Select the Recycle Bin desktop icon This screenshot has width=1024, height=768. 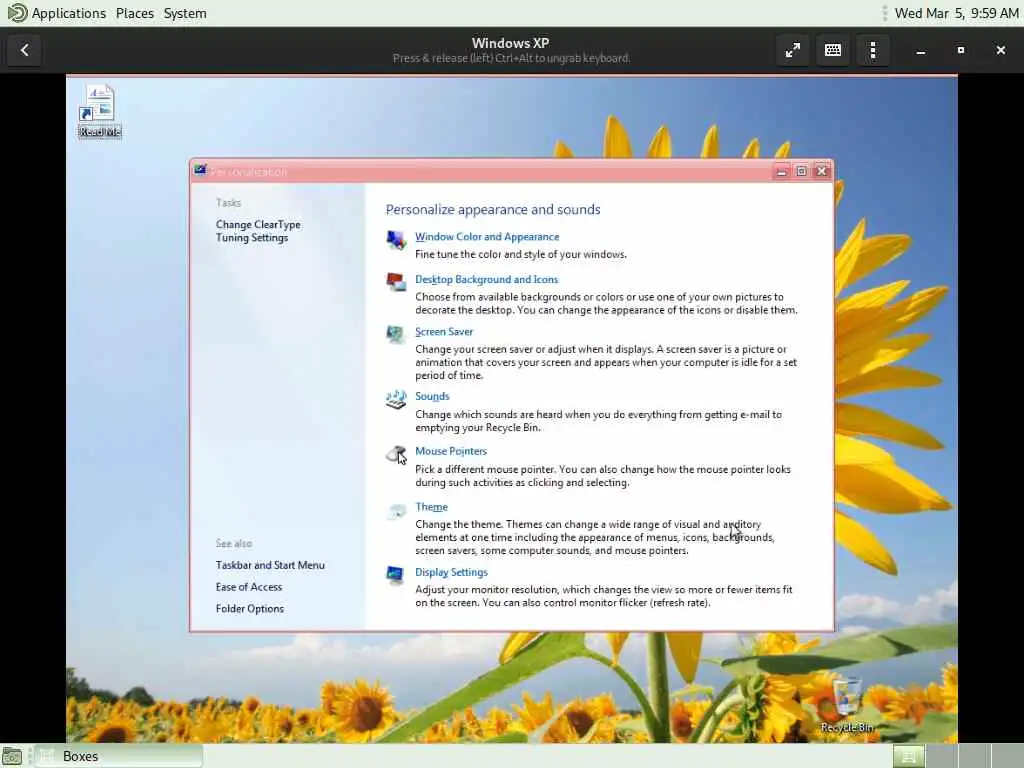847,705
